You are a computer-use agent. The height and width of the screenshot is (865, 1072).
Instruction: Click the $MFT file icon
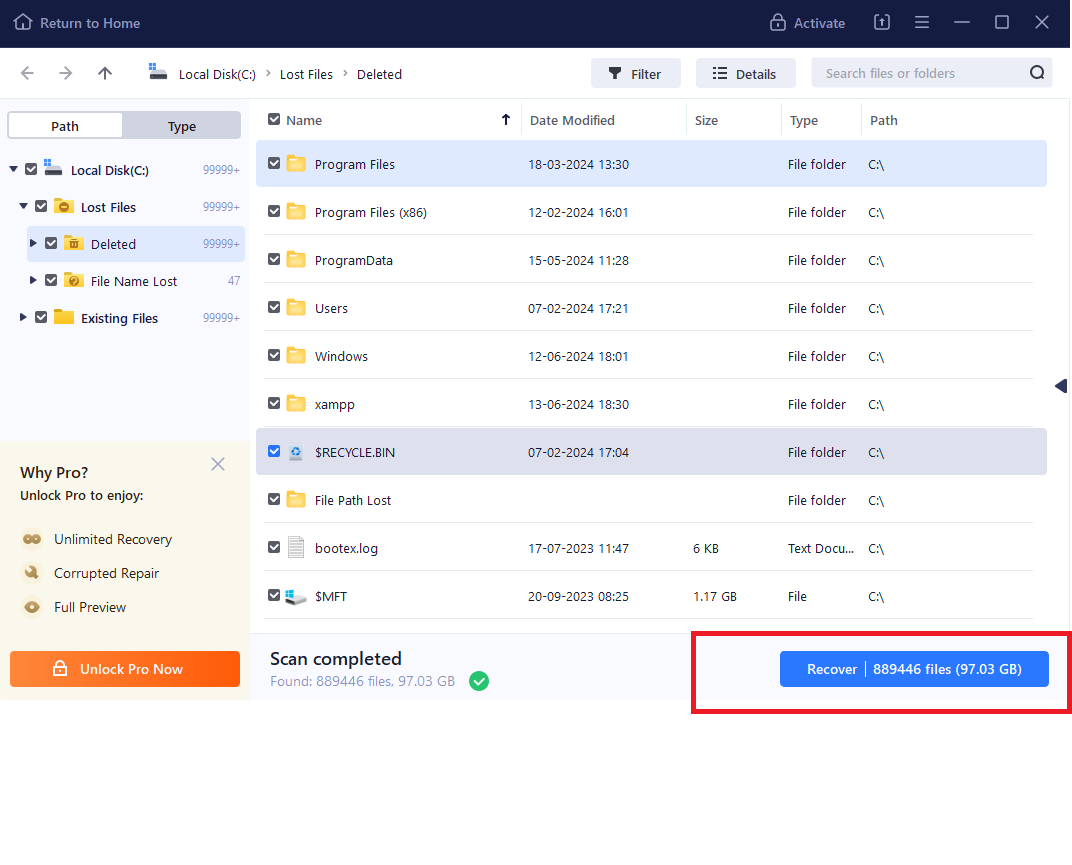(295, 596)
